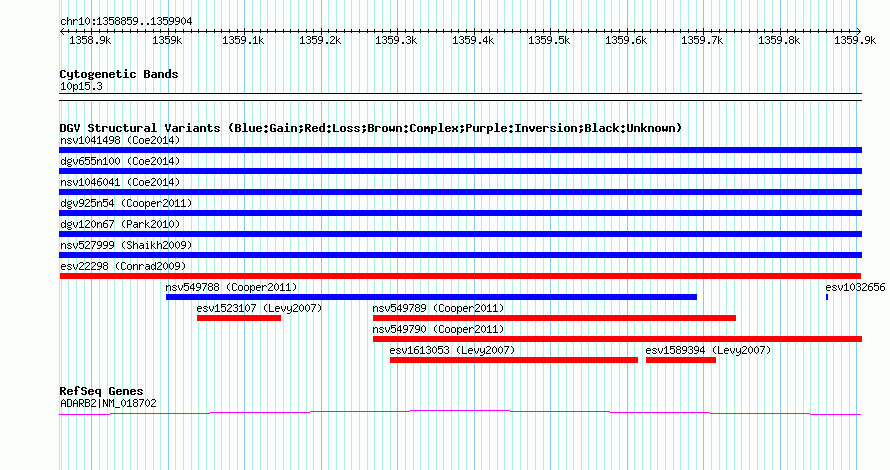Open the esv1613053 (Levy2007) loss bar

click(514, 360)
